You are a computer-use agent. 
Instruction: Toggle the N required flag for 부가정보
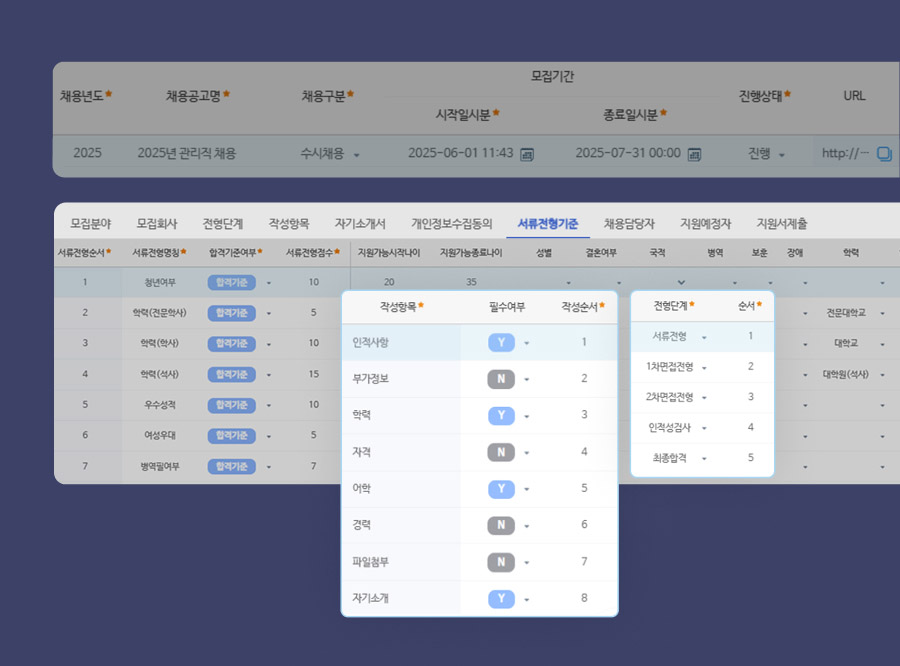click(501, 379)
